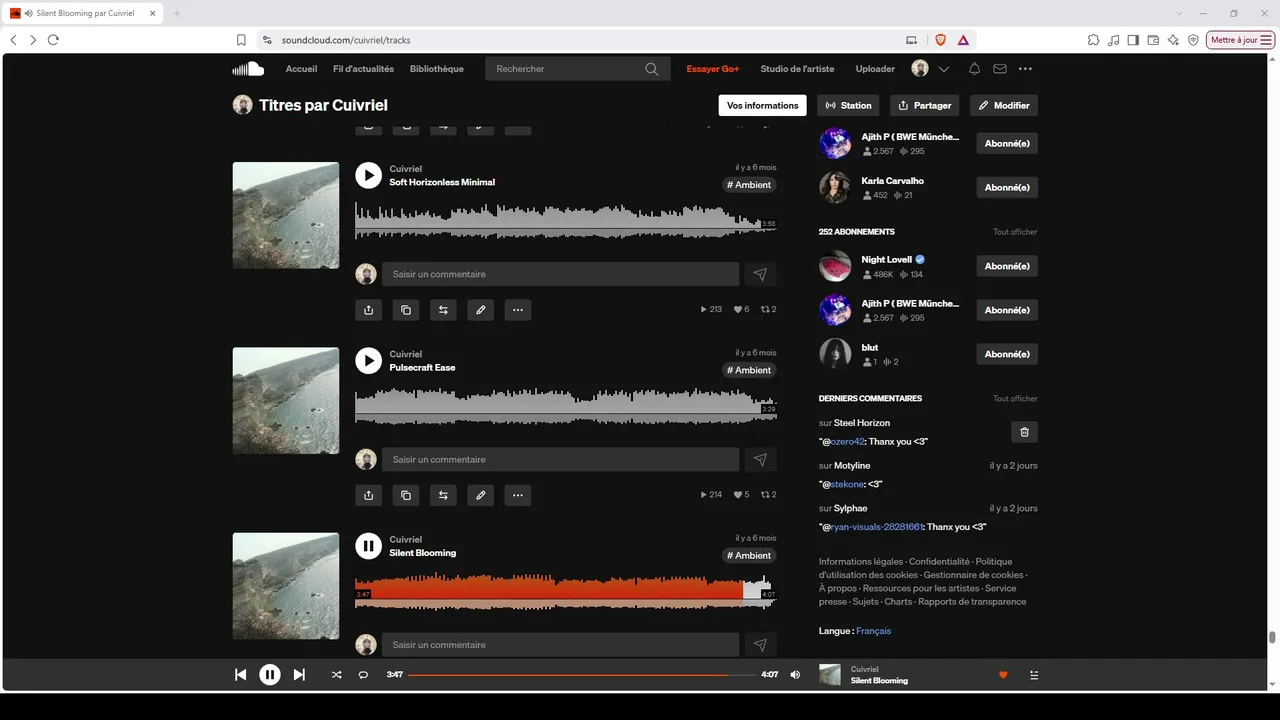Edit the Soft Horizonless Minimal track
Screen dimensions: 1280x720
[x=481, y=310]
